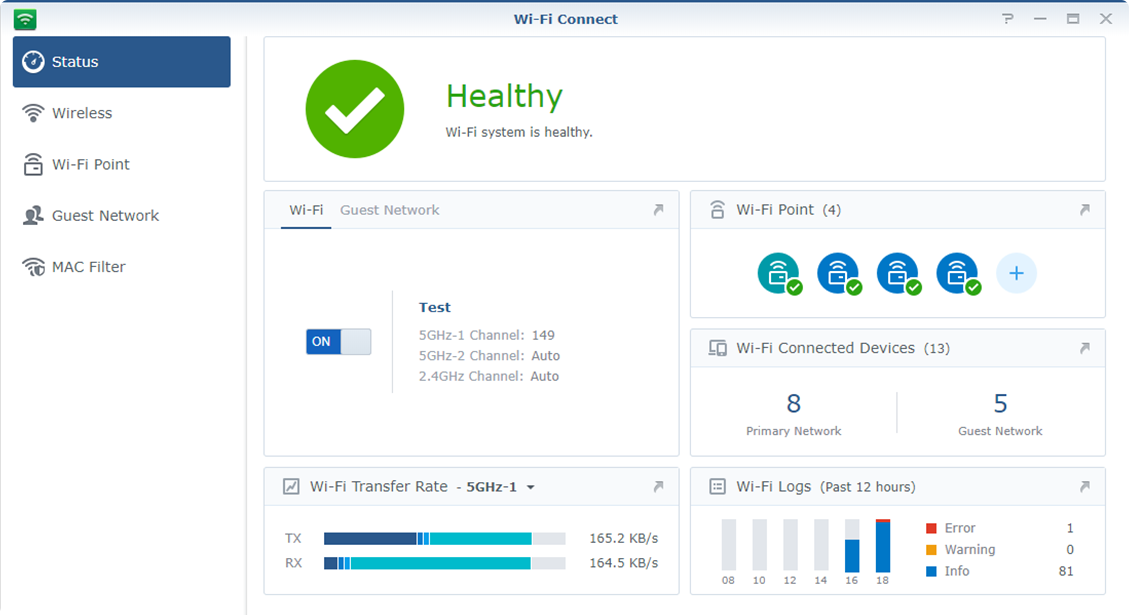This screenshot has width=1129, height=615.
Task: Click the TX transfer rate bar
Action: pyautogui.click(x=444, y=538)
